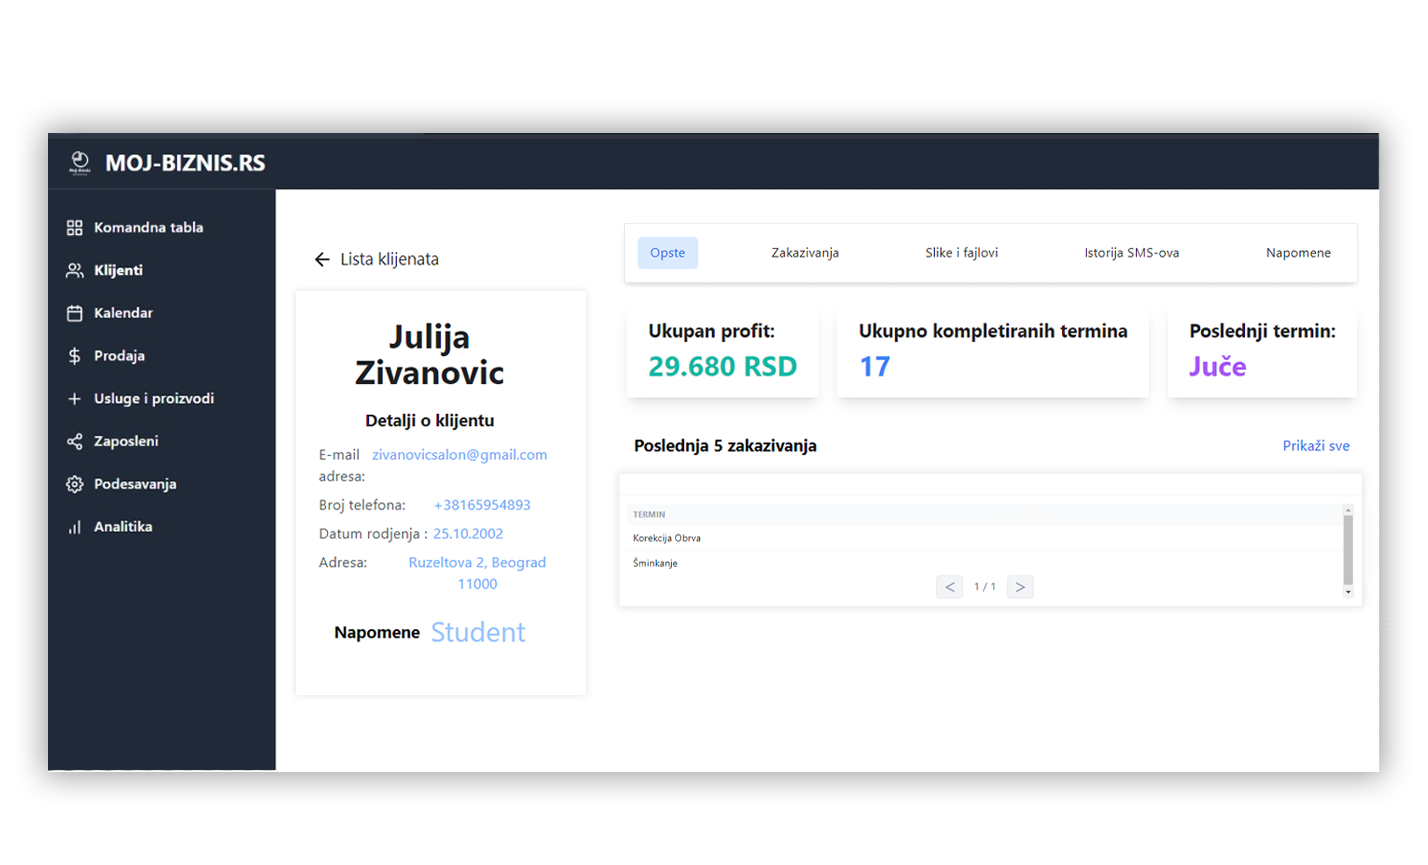Screen dimensions: 1428x865
Task: Click the MOJ-BIZNIS.RS logo icon
Action: 80,162
